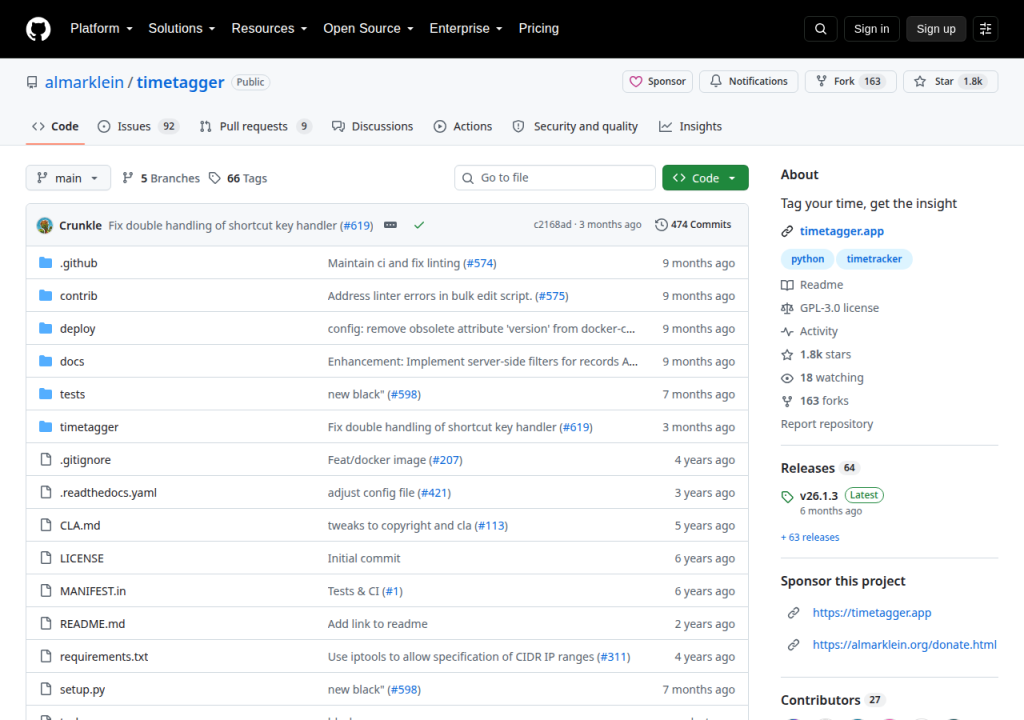This screenshot has height=720, width=1024.
Task: Click the Sign in button
Action: [x=871, y=29]
